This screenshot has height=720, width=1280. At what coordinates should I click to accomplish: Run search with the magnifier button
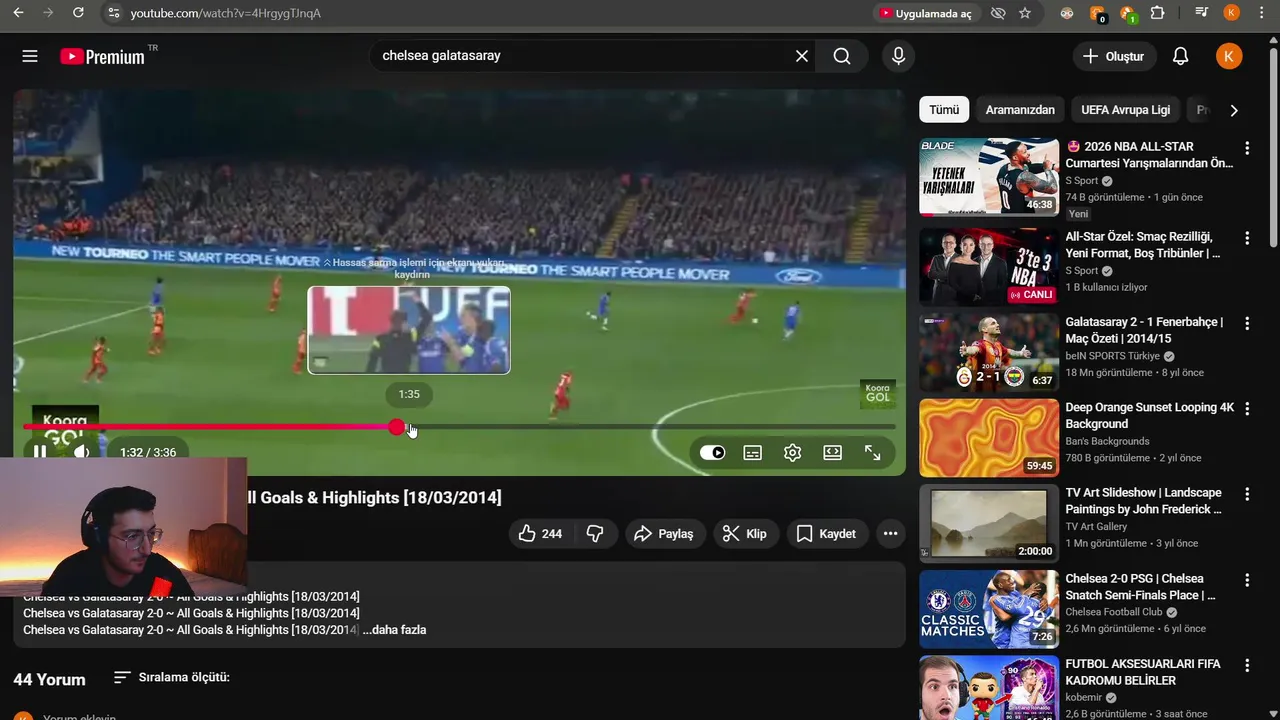(842, 56)
